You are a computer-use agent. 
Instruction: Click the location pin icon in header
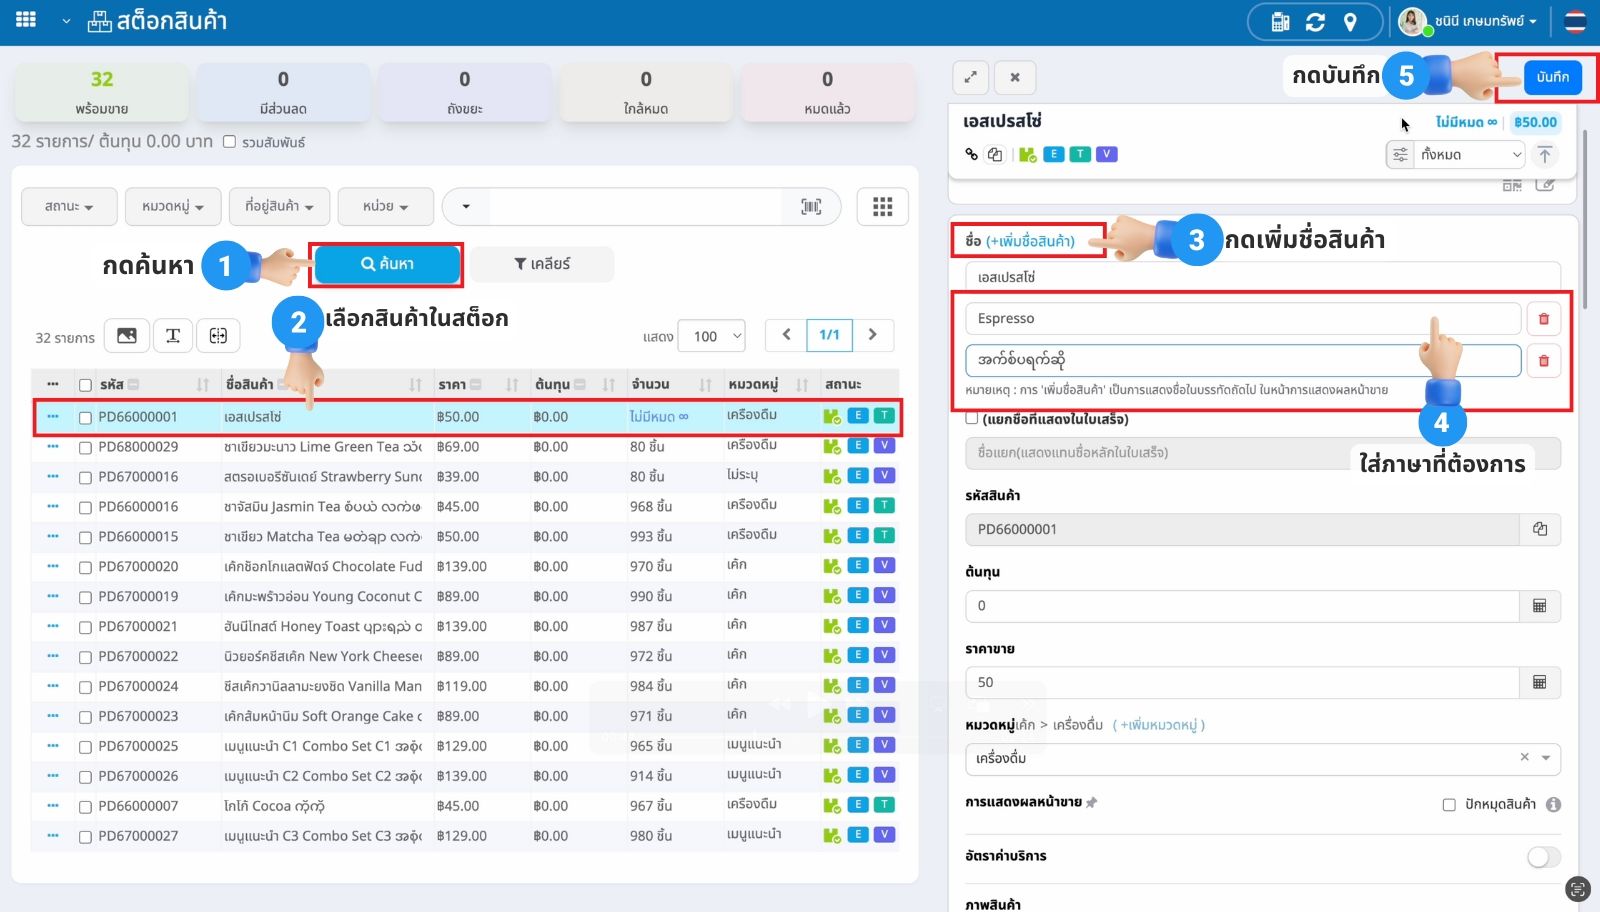click(x=1350, y=22)
